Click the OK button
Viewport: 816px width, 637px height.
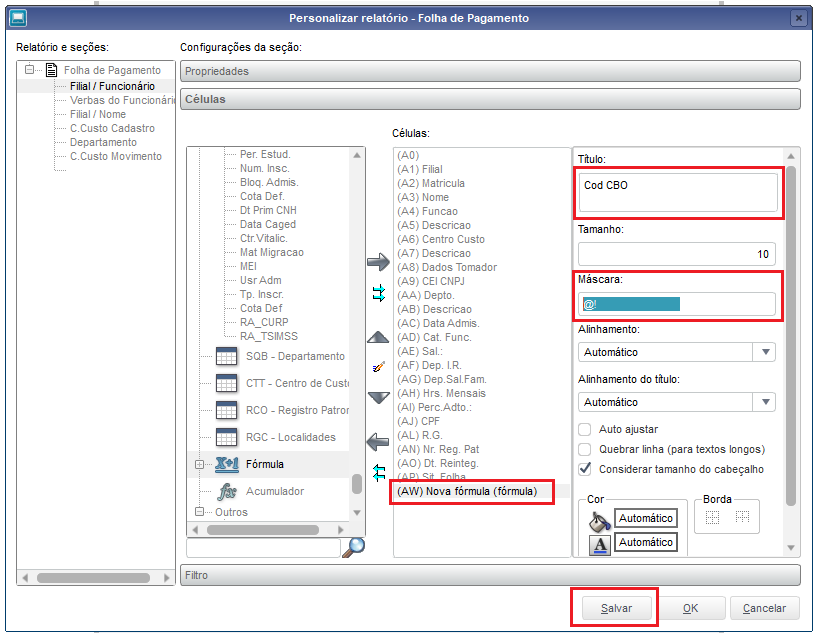point(691,608)
